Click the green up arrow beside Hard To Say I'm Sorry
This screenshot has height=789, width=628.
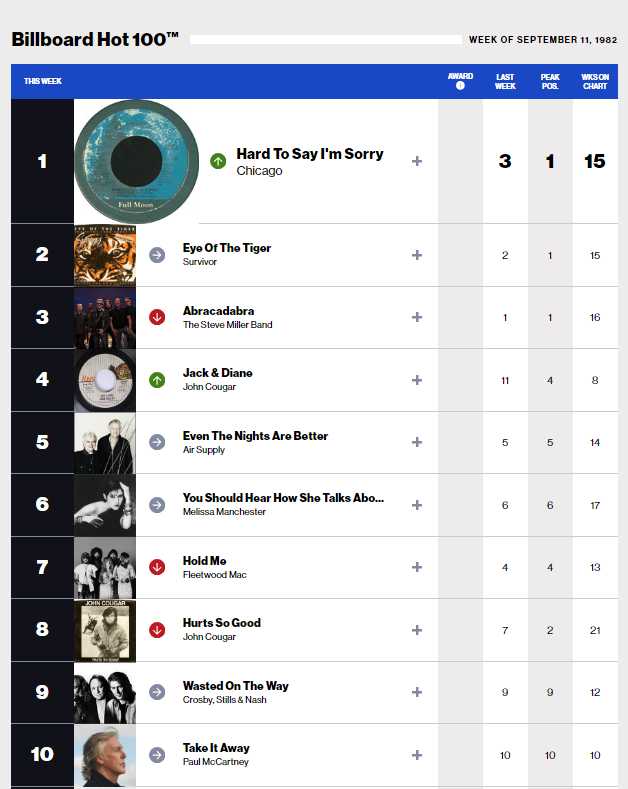pyautogui.click(x=218, y=161)
